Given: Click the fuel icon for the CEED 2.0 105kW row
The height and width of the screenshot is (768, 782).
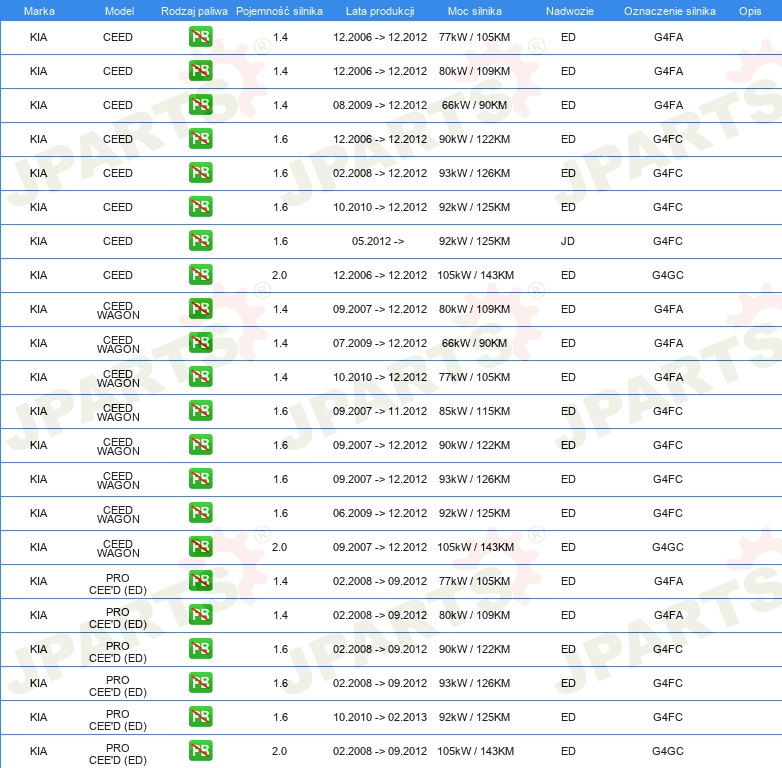Looking at the screenshot, I should (x=200, y=276).
